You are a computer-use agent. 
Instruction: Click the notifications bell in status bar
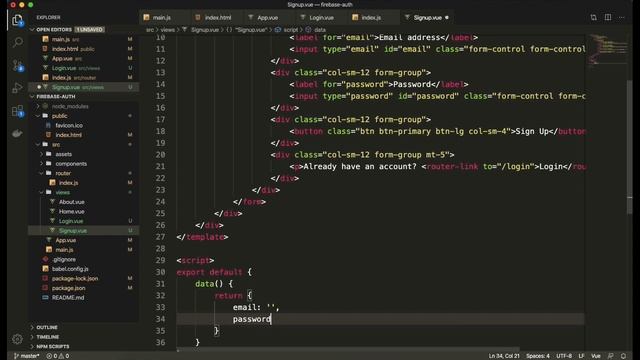pyautogui.click(x=623, y=356)
